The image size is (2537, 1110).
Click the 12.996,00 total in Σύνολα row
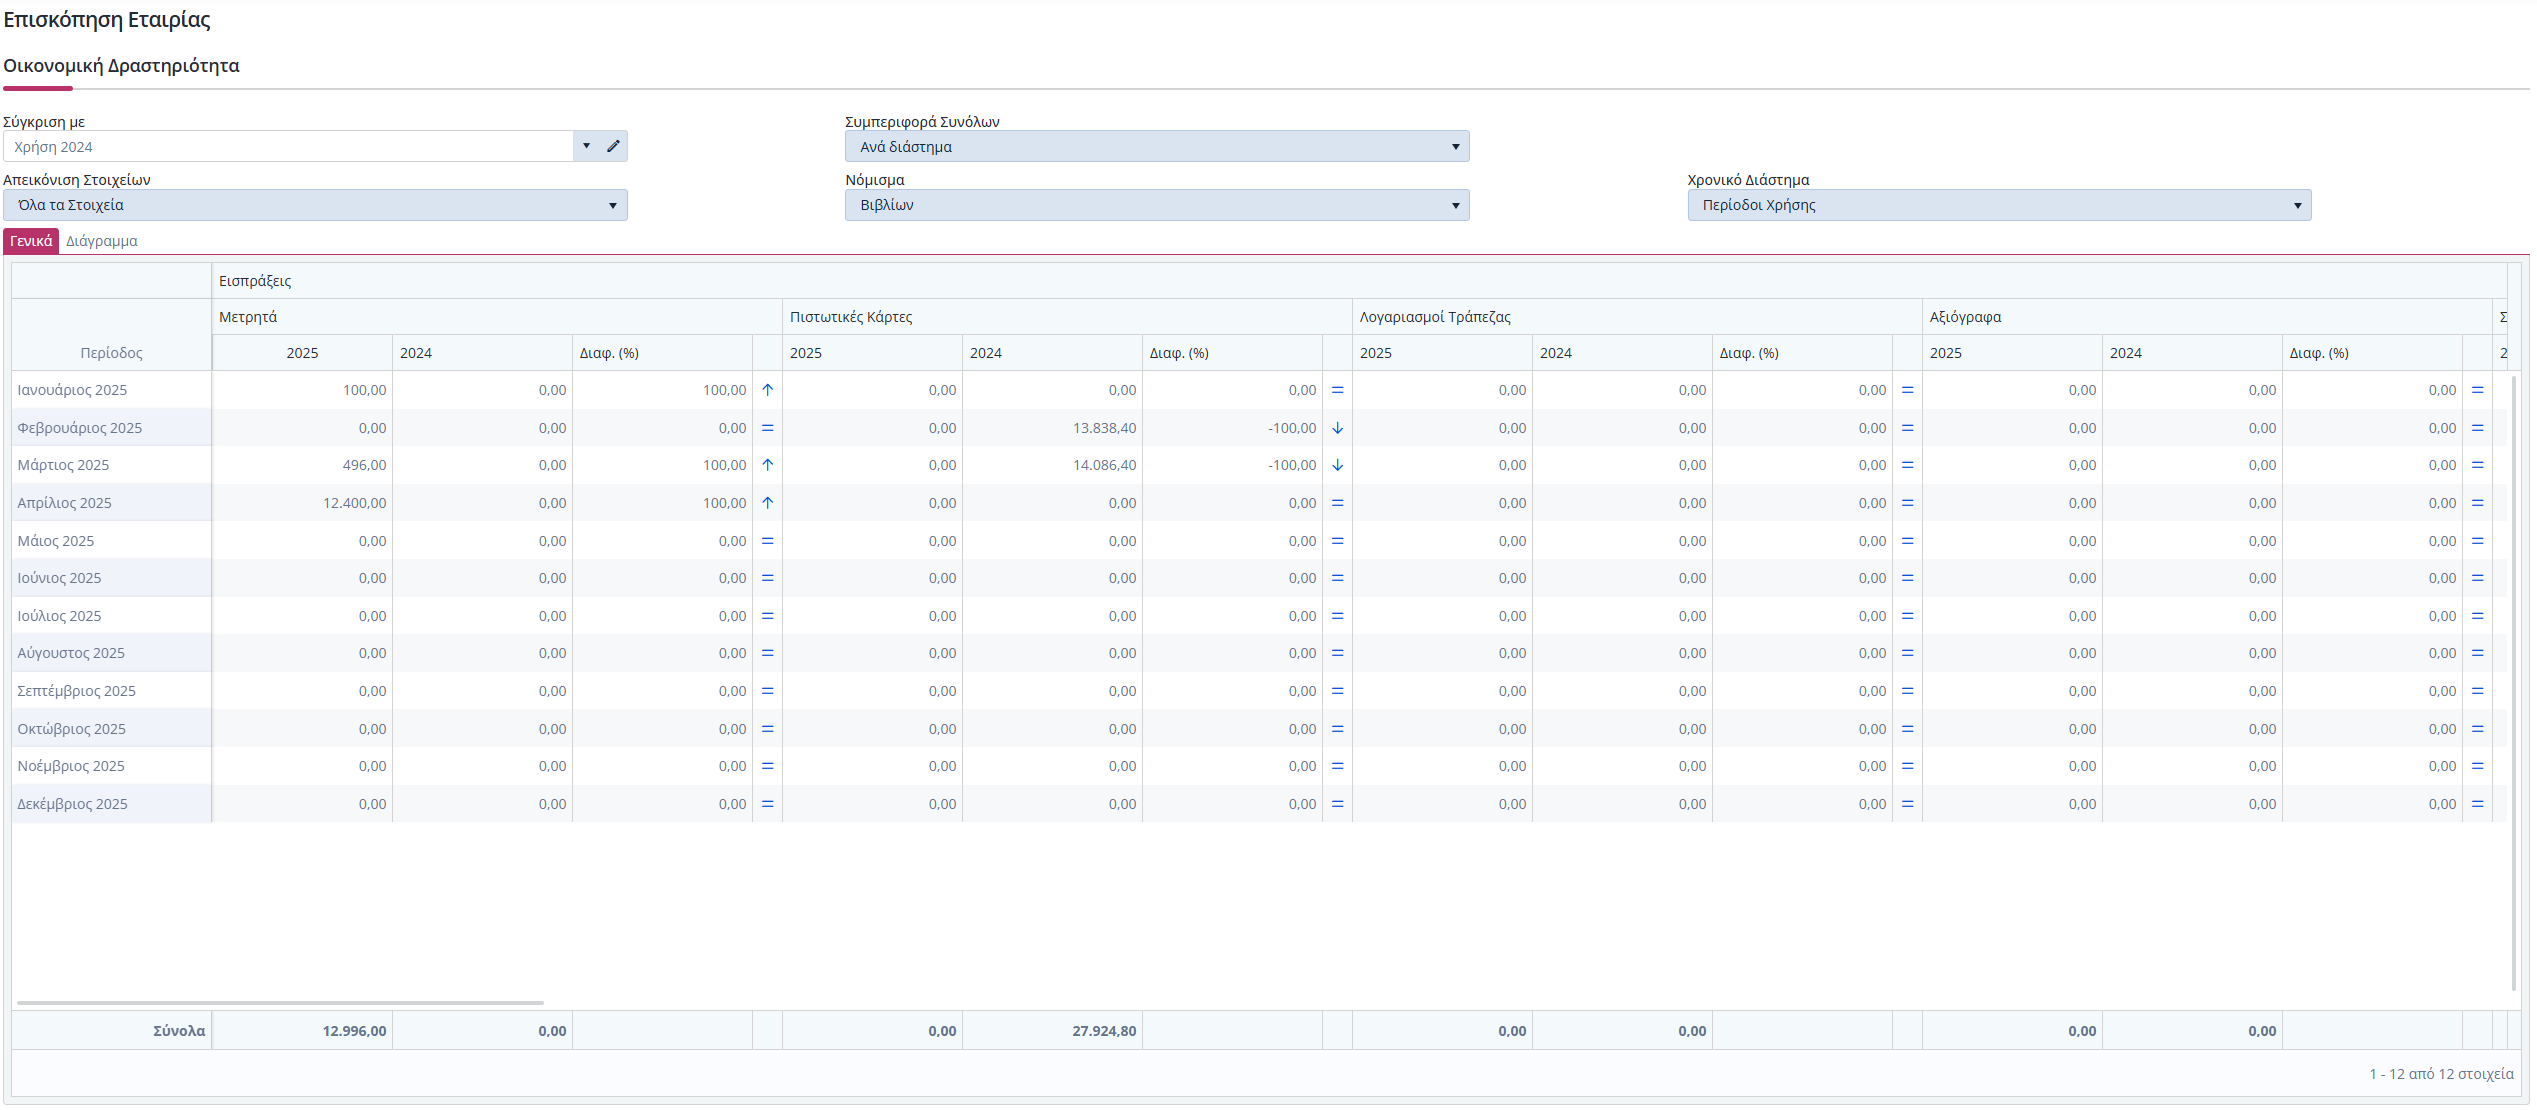pyautogui.click(x=354, y=1031)
